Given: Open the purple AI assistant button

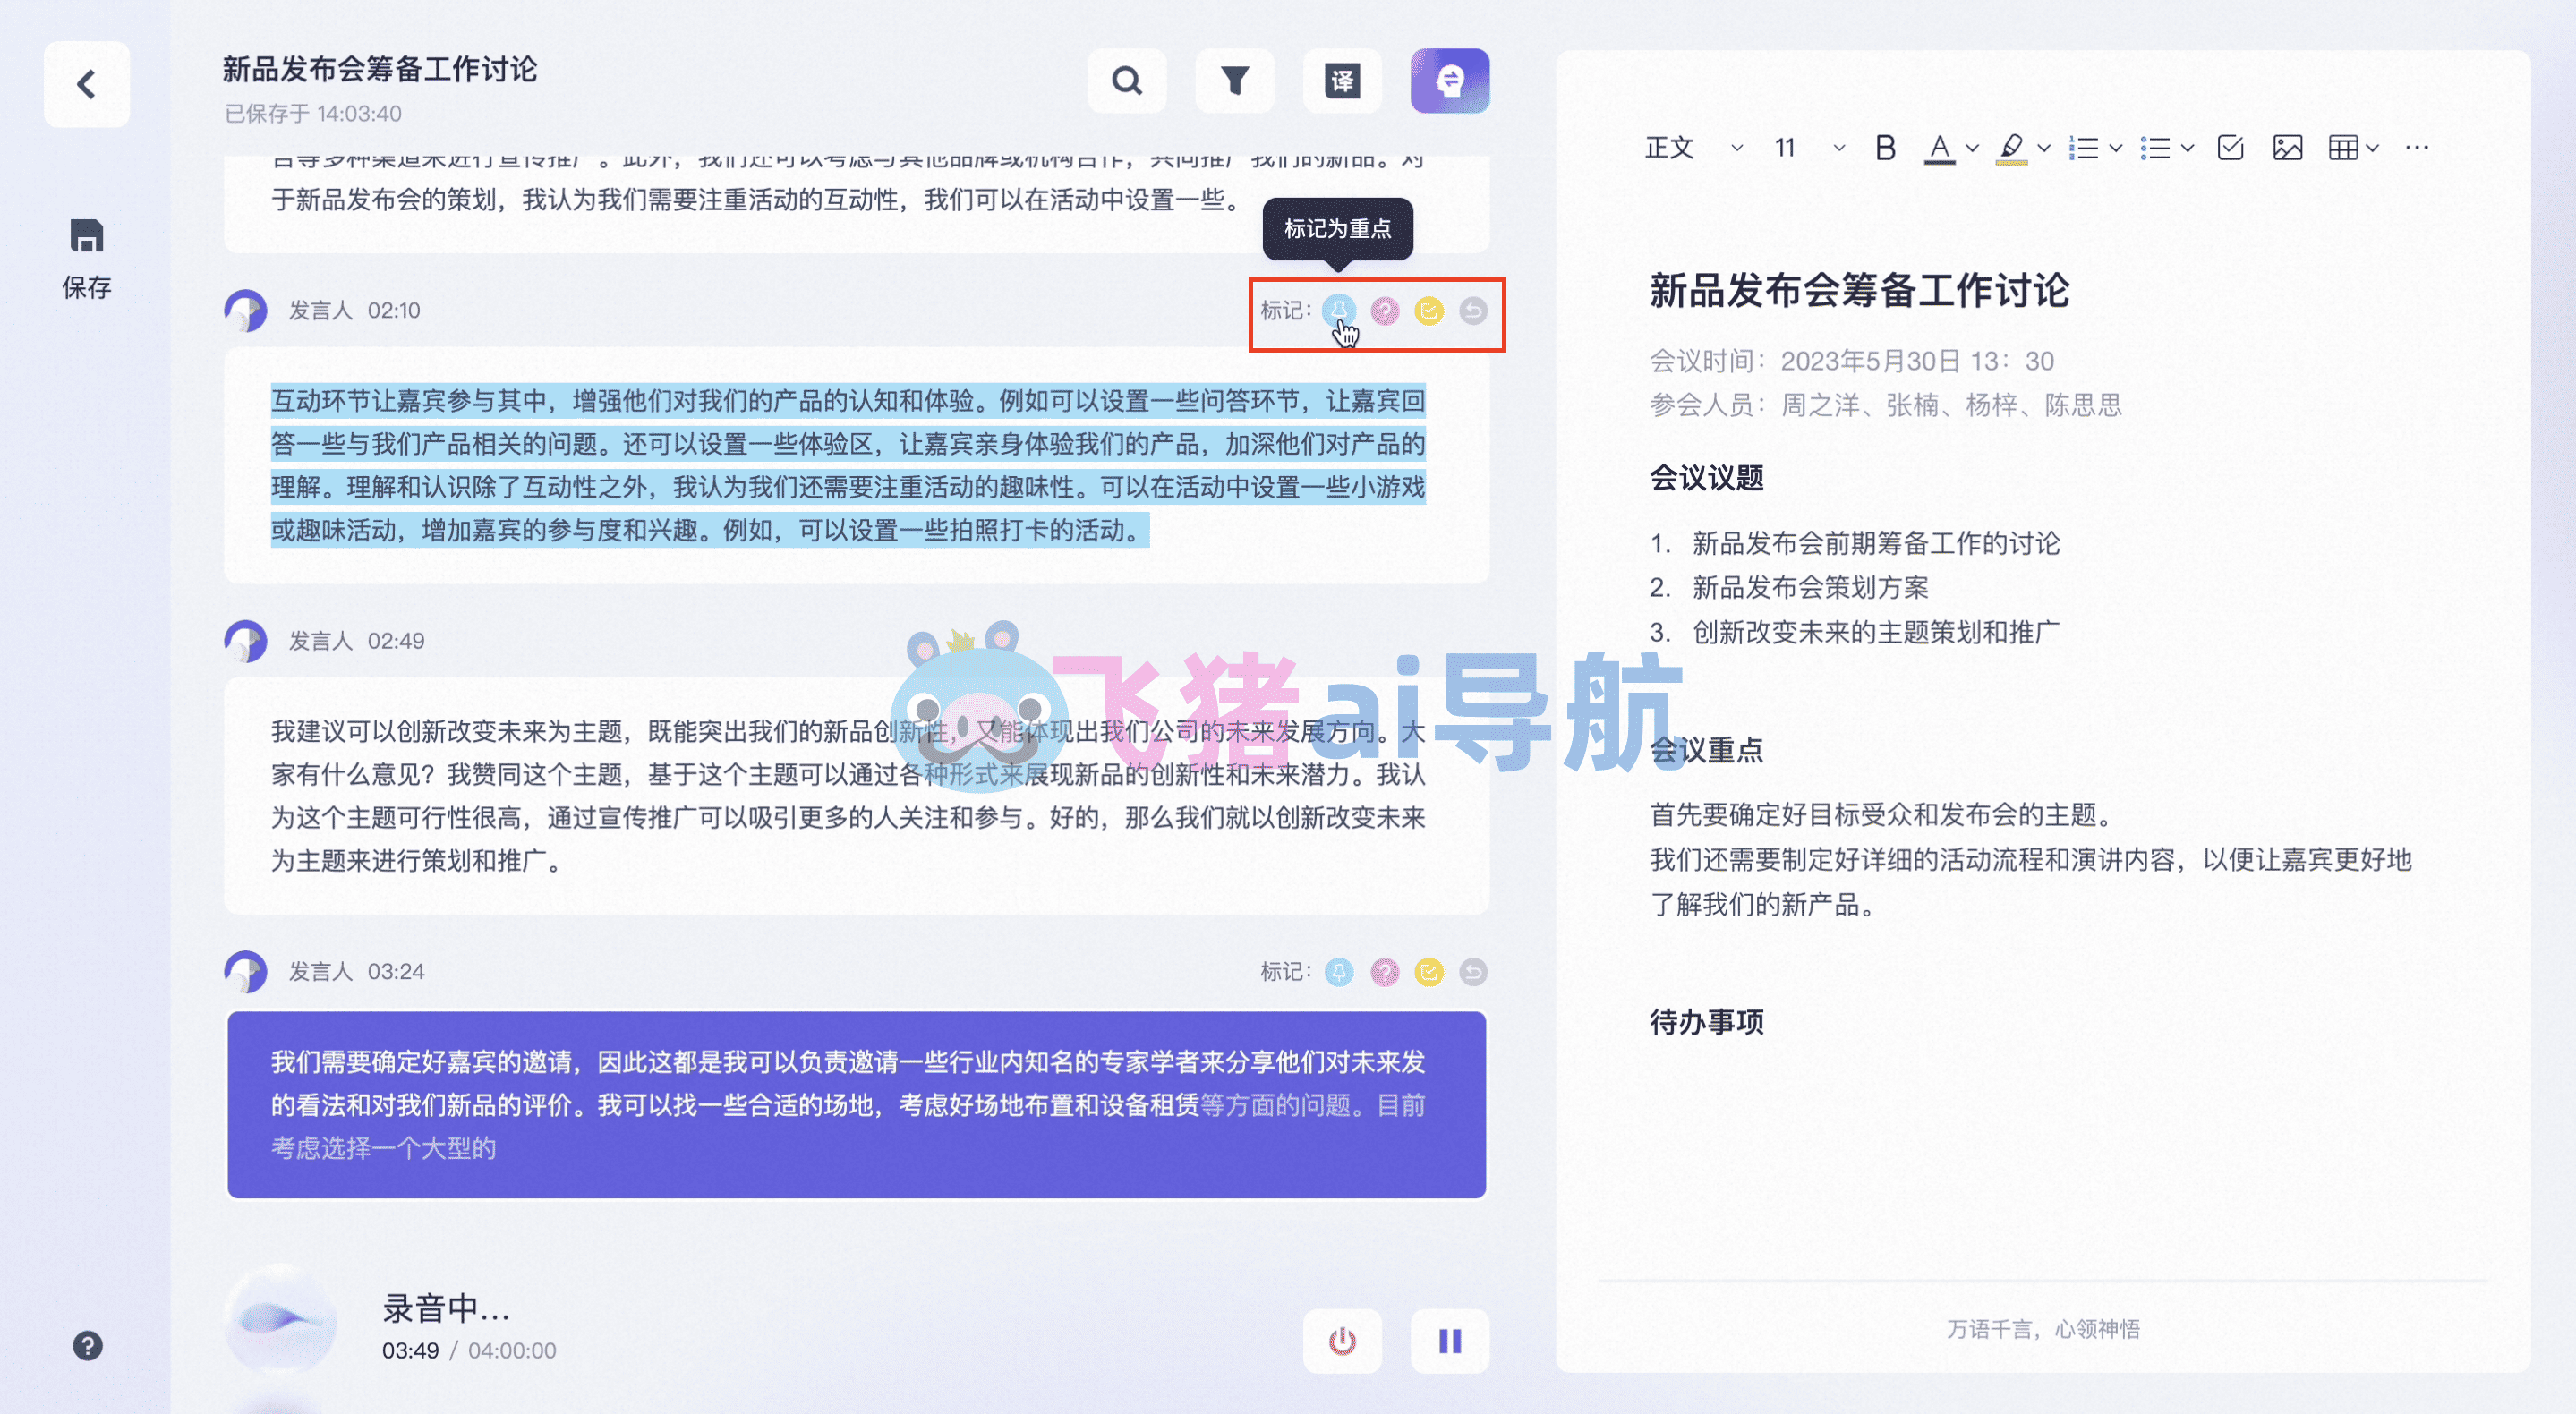Looking at the screenshot, I should [x=1450, y=81].
